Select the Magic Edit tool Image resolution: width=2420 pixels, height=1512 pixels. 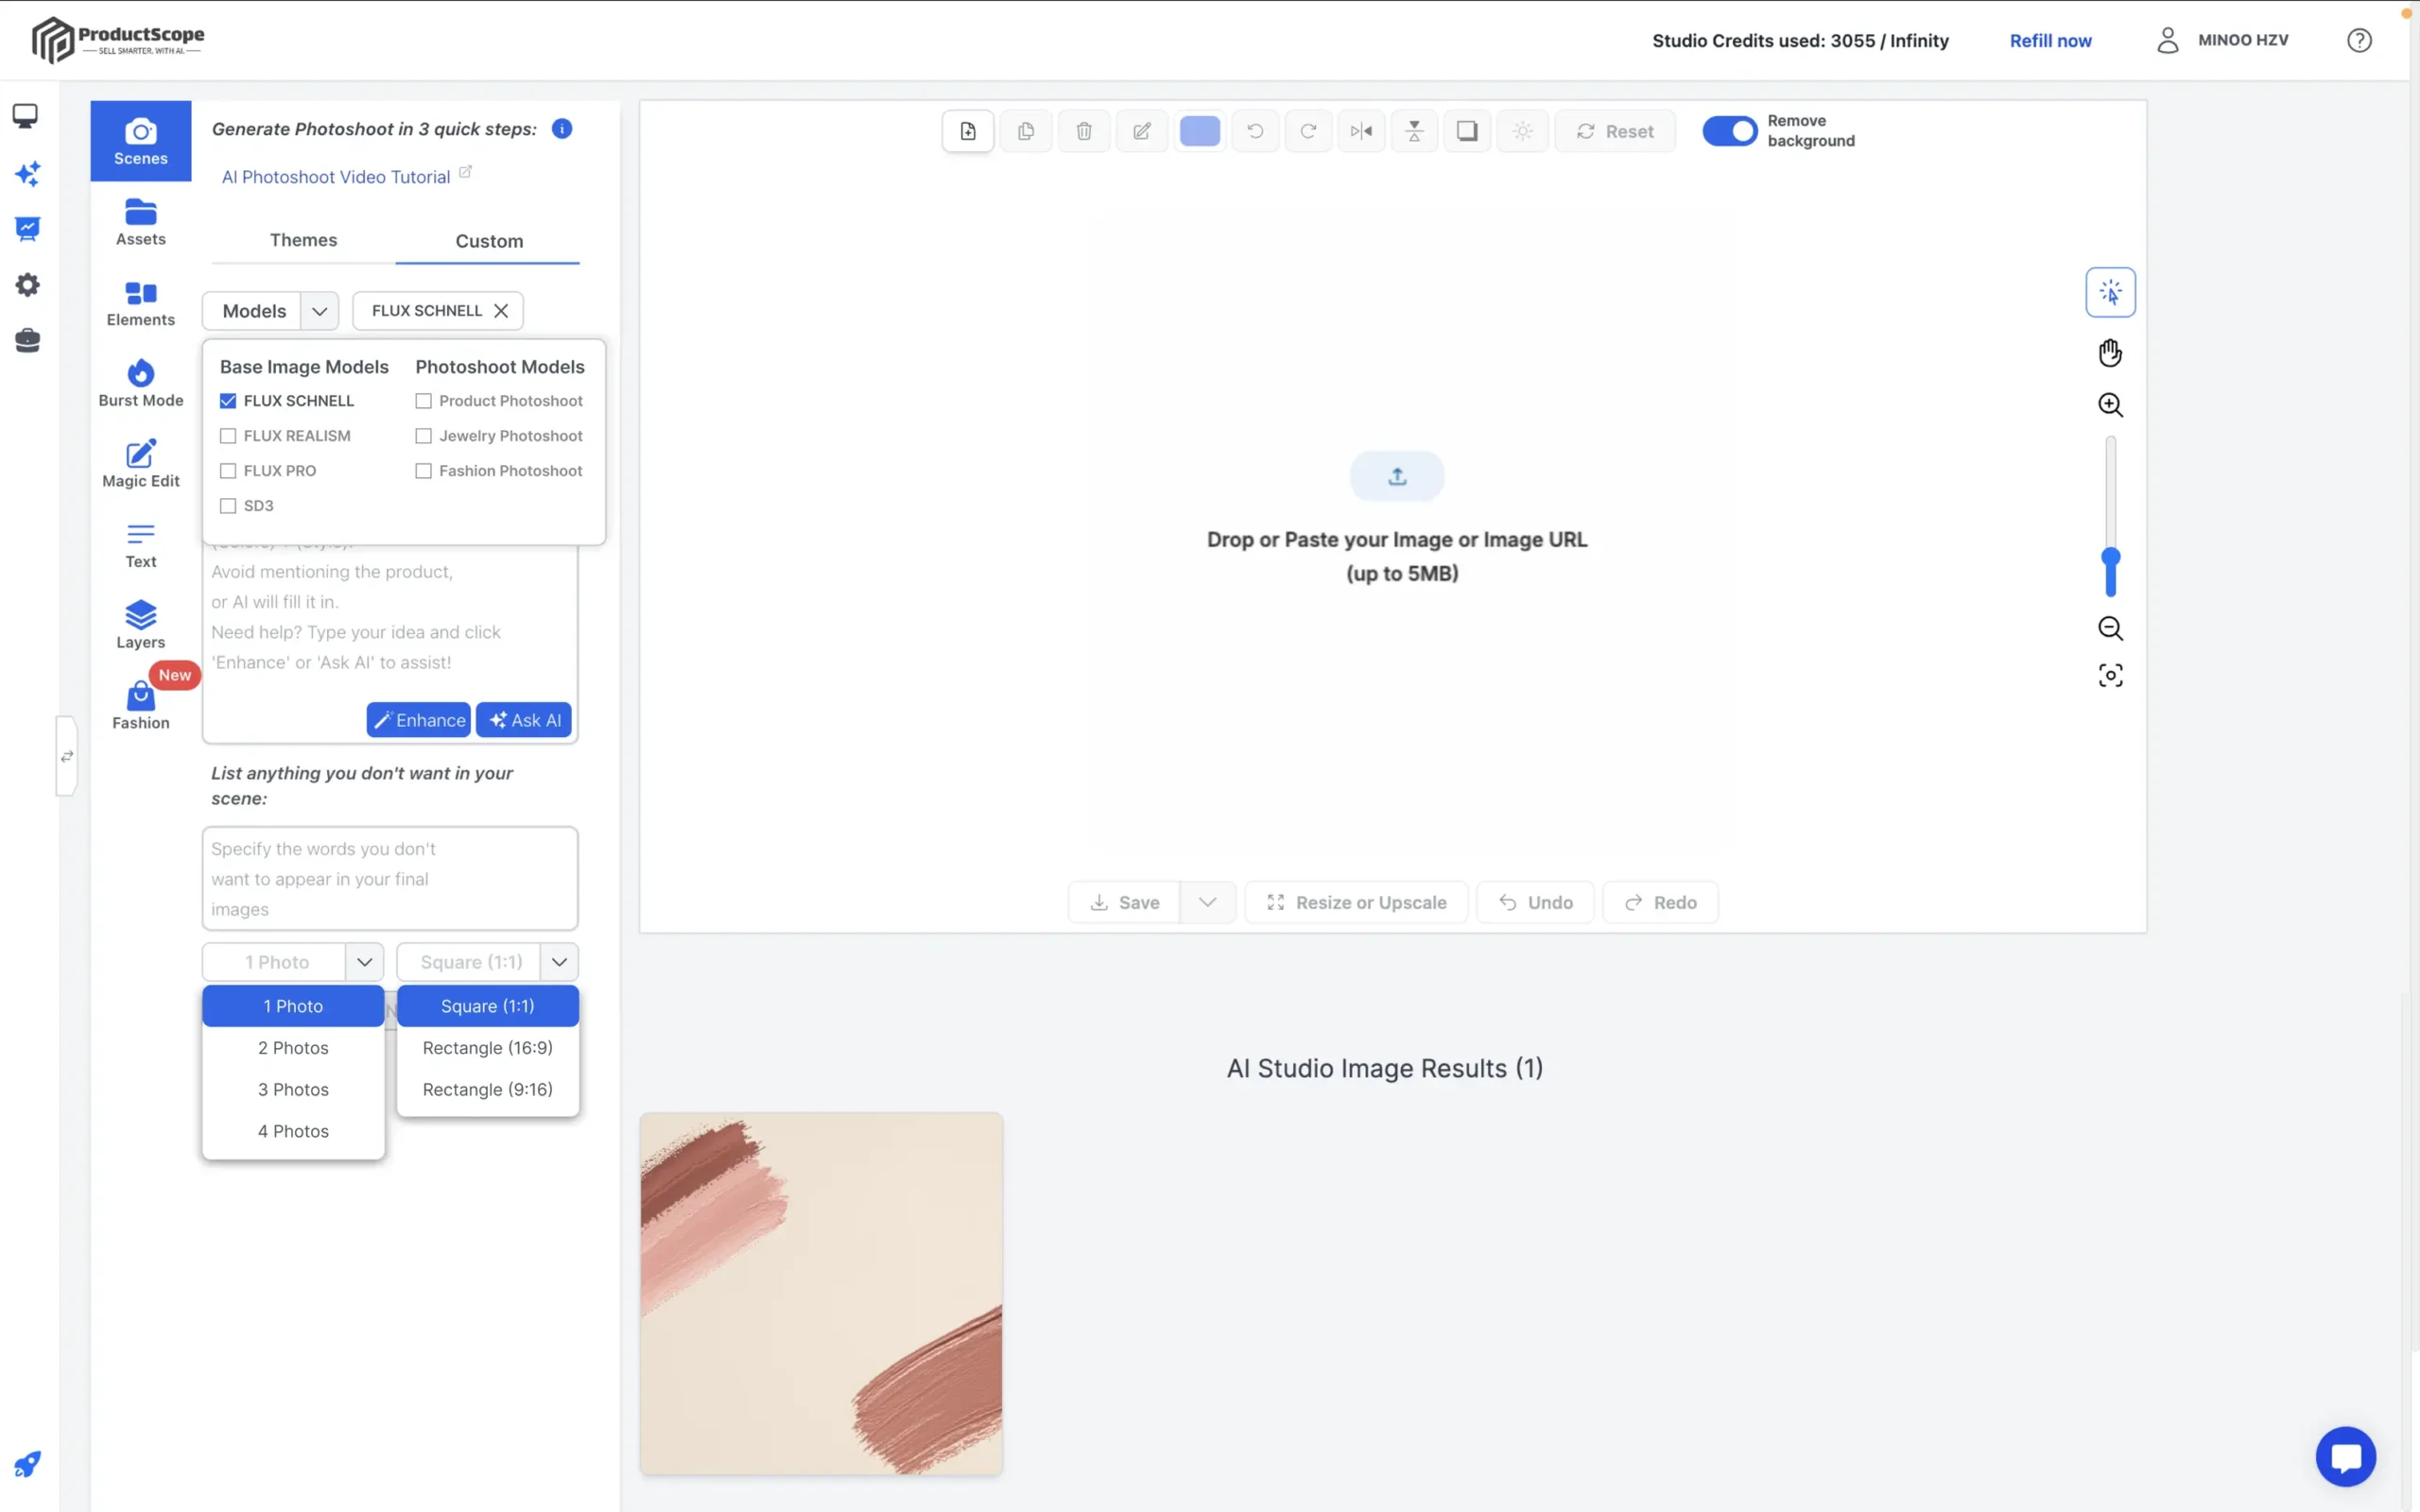(x=140, y=464)
